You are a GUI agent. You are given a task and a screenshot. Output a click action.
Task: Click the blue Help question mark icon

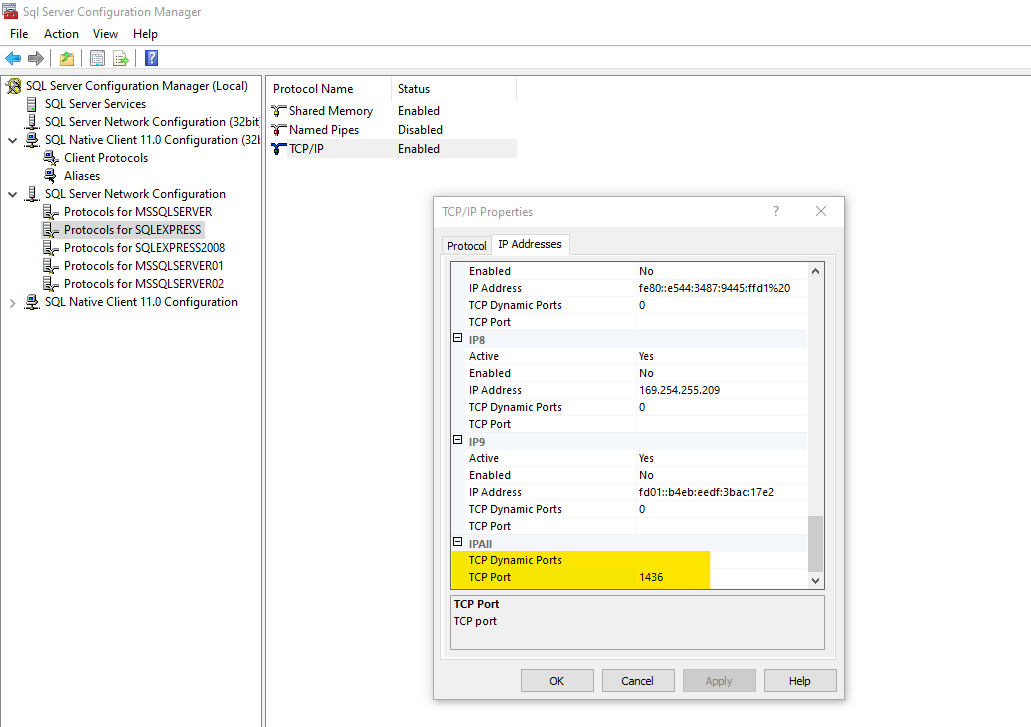pos(151,58)
